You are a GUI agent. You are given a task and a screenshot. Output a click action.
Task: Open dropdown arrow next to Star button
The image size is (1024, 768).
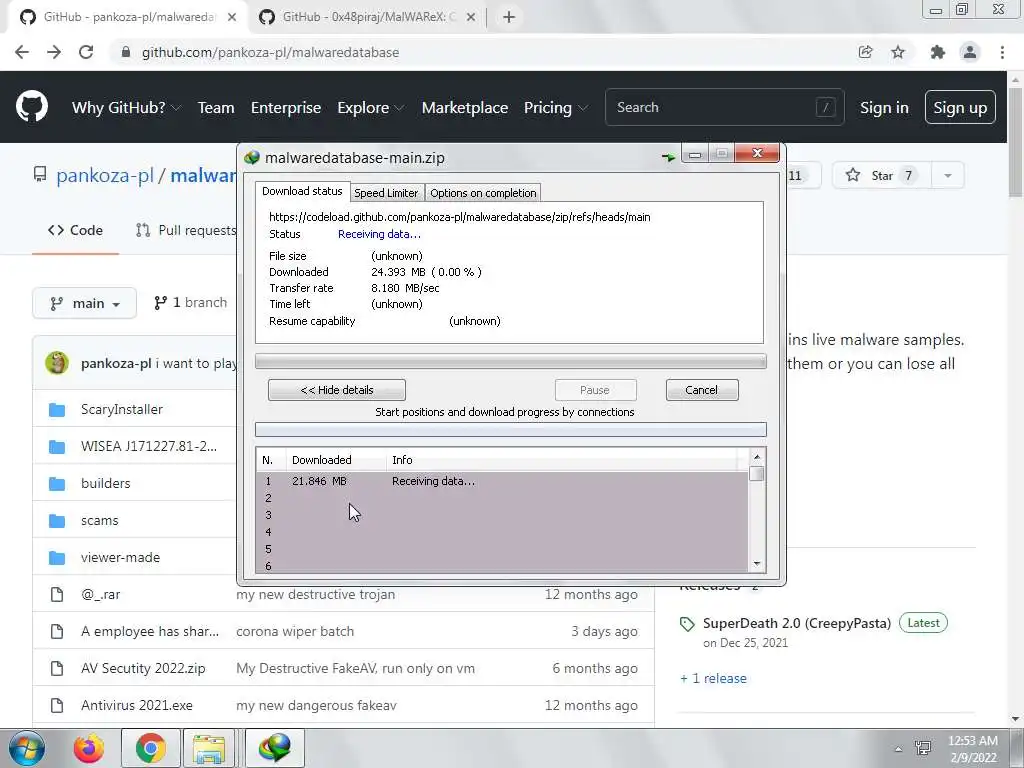[948, 175]
